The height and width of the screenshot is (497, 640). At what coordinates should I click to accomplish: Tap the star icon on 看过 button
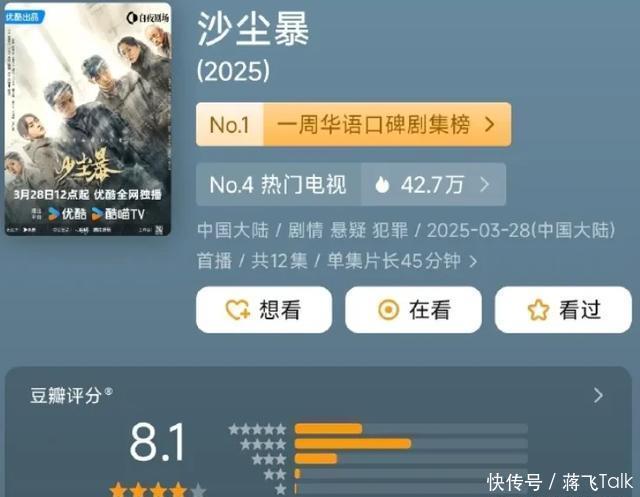538,310
